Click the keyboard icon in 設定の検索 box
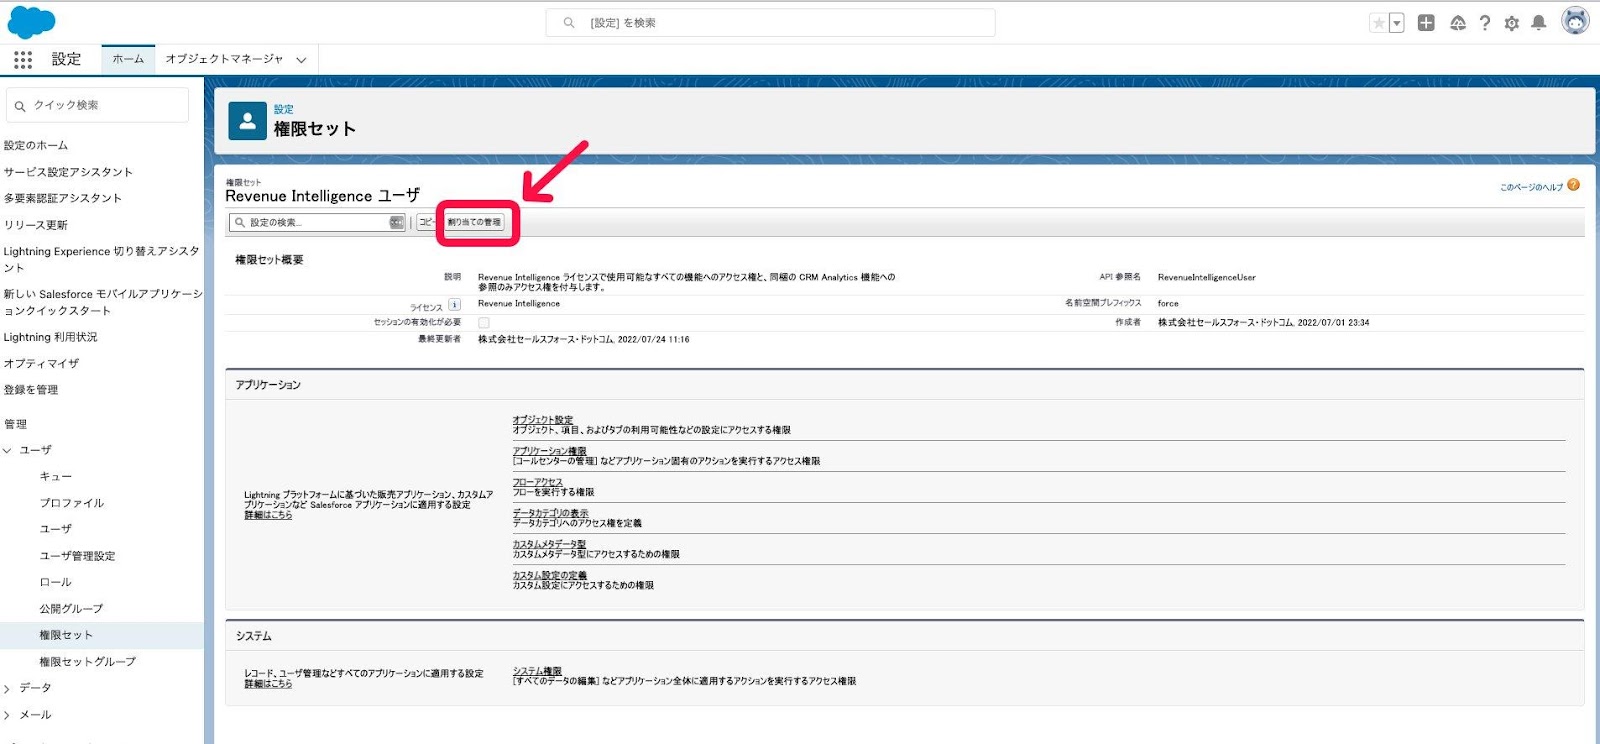 [397, 223]
